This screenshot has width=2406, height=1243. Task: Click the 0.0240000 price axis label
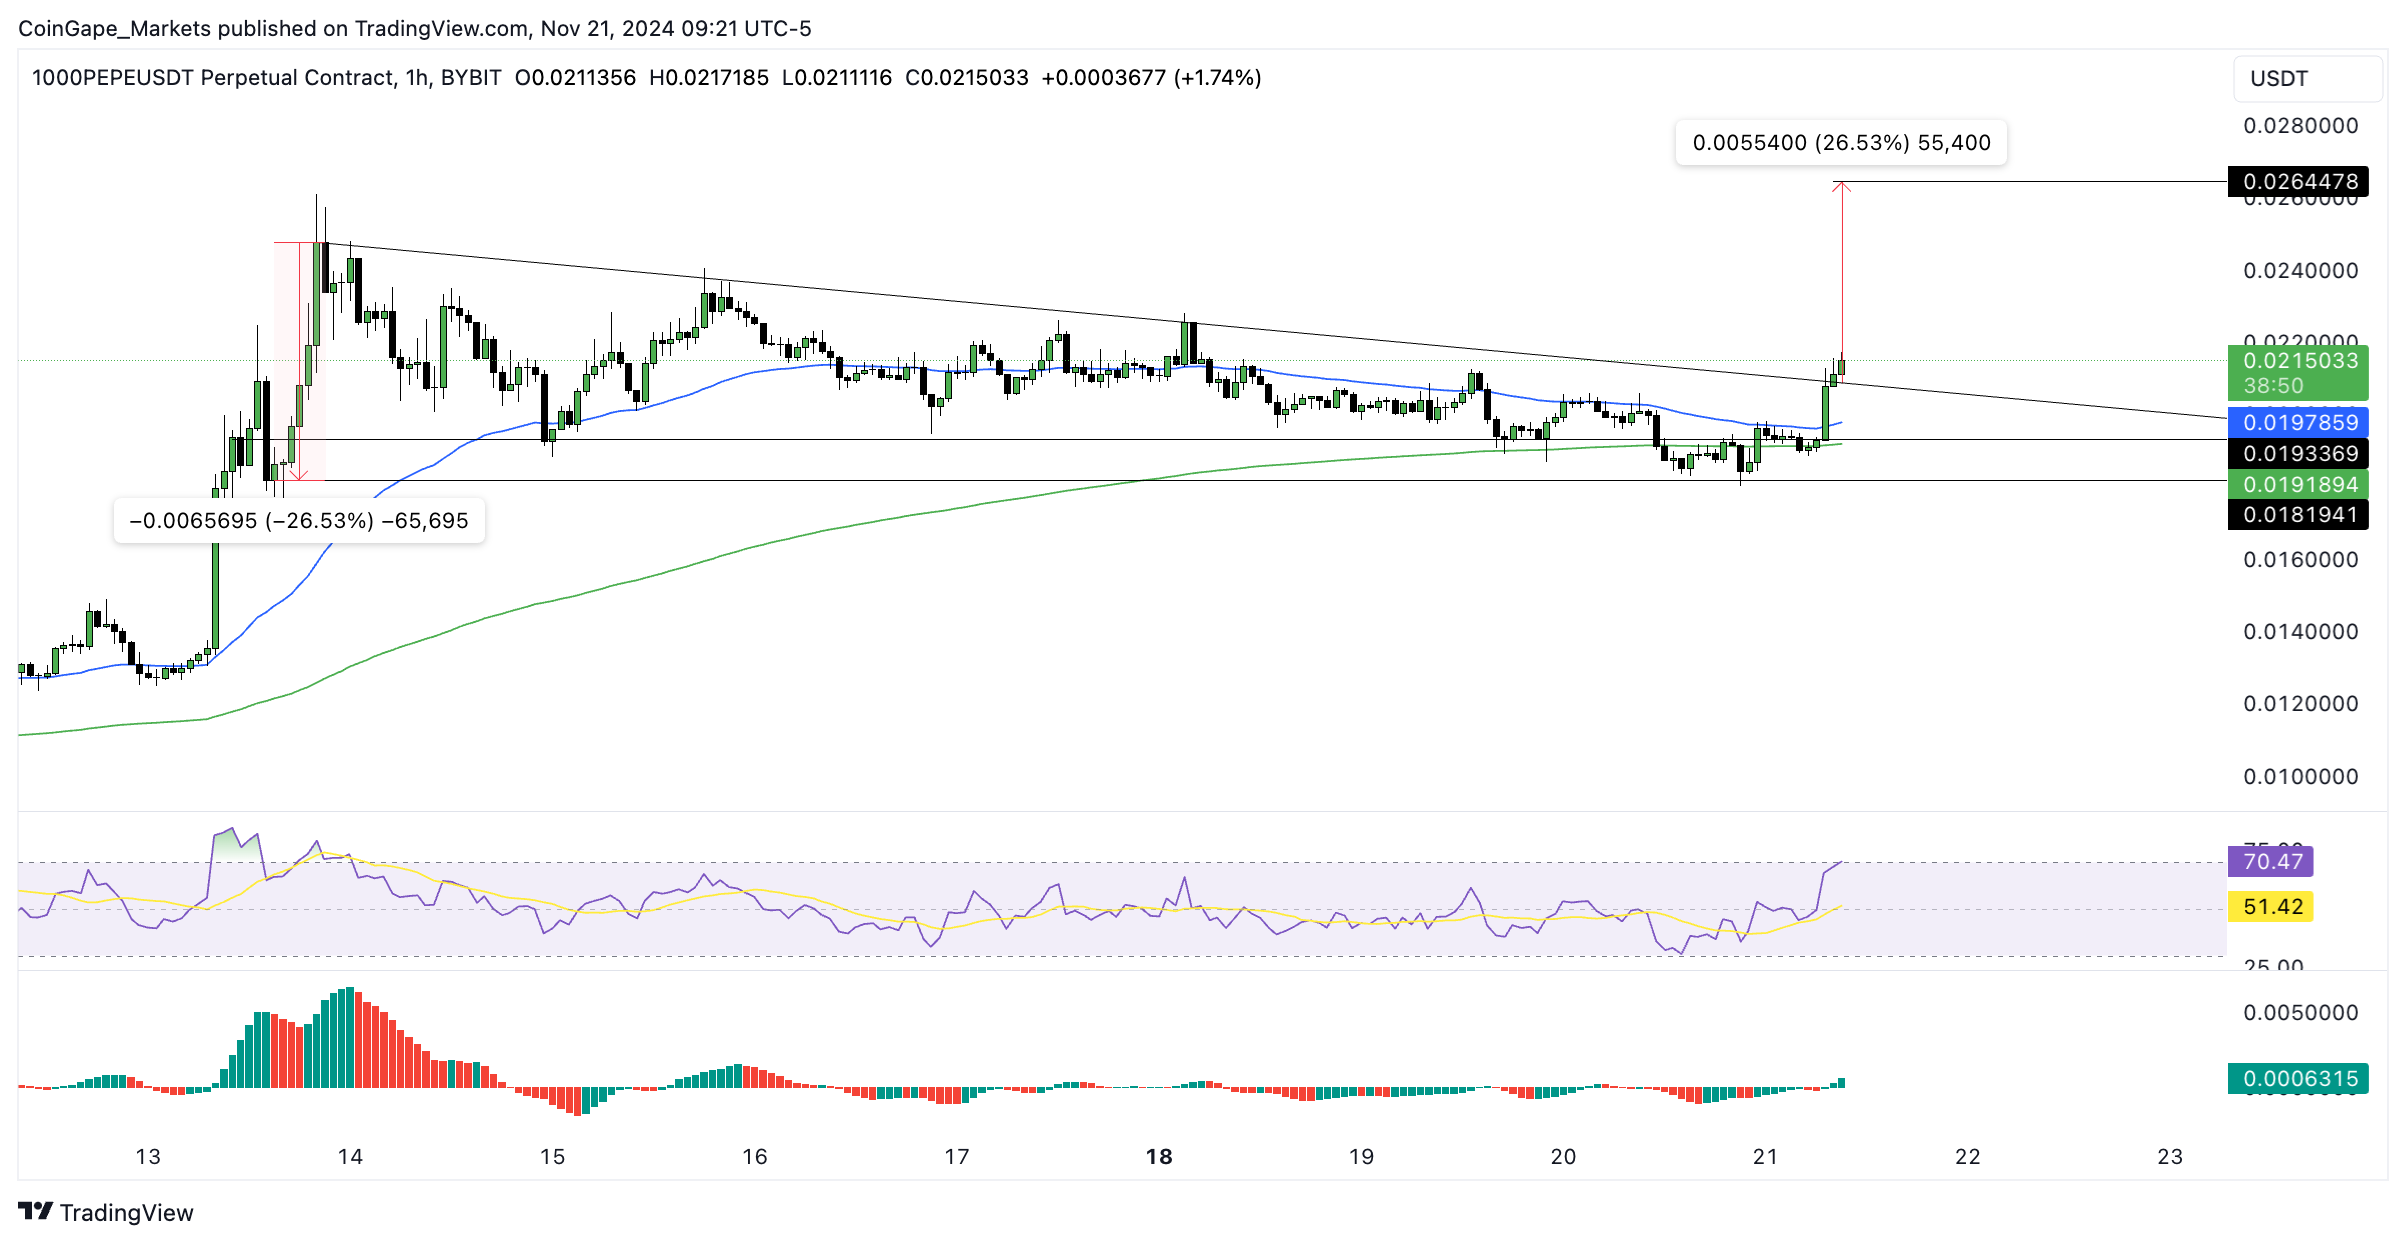[x=2300, y=270]
